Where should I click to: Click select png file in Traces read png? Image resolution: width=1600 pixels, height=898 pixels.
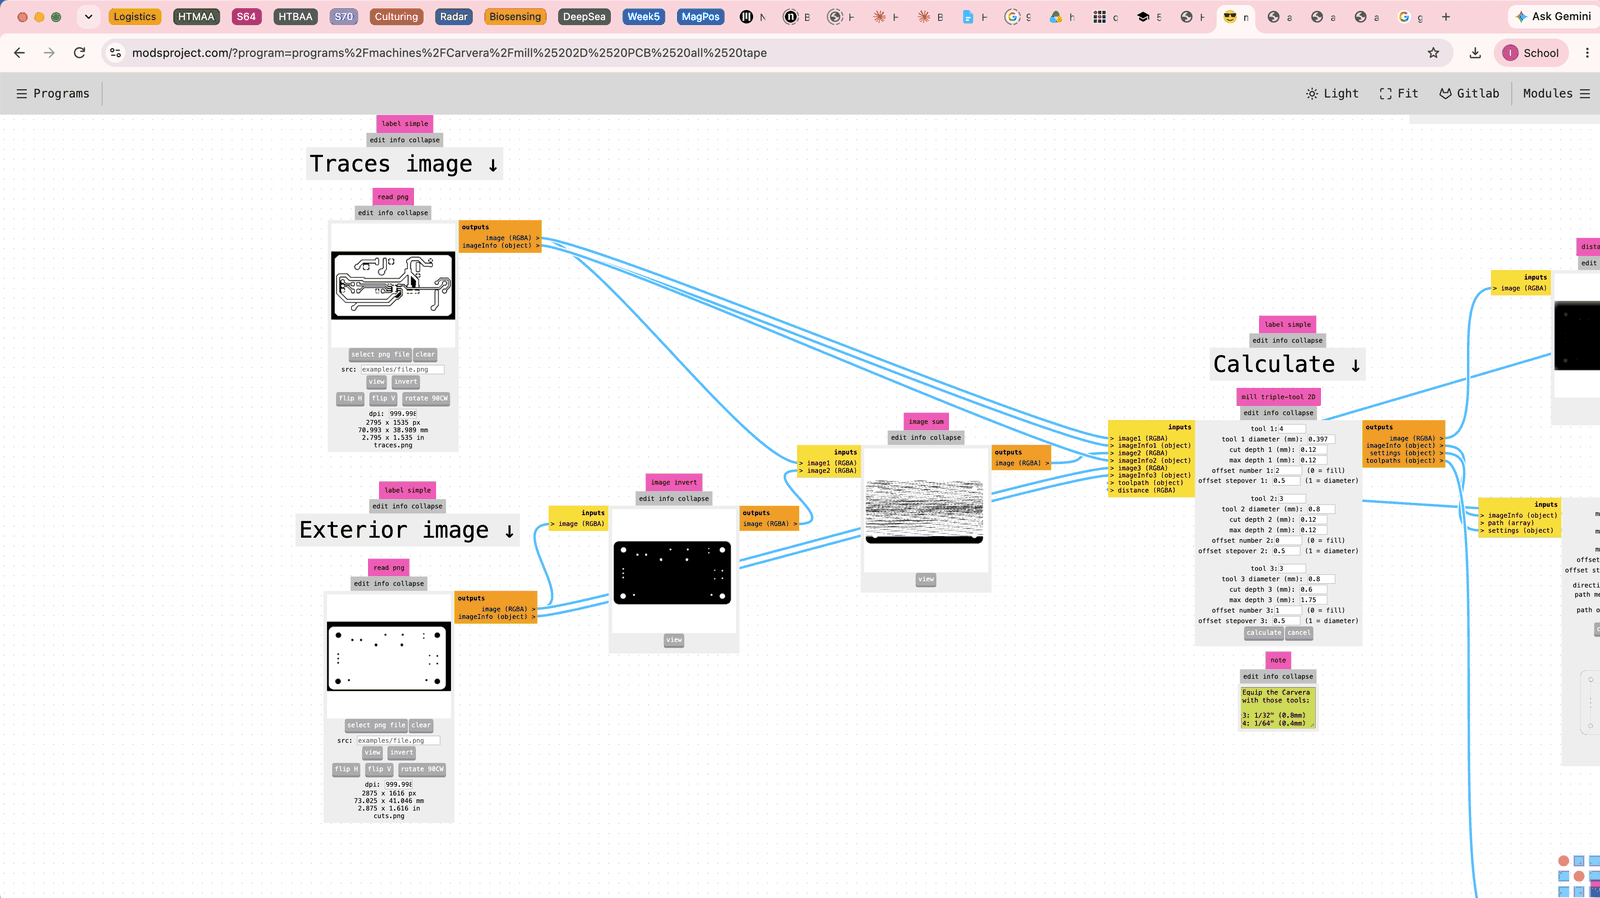[x=380, y=354]
